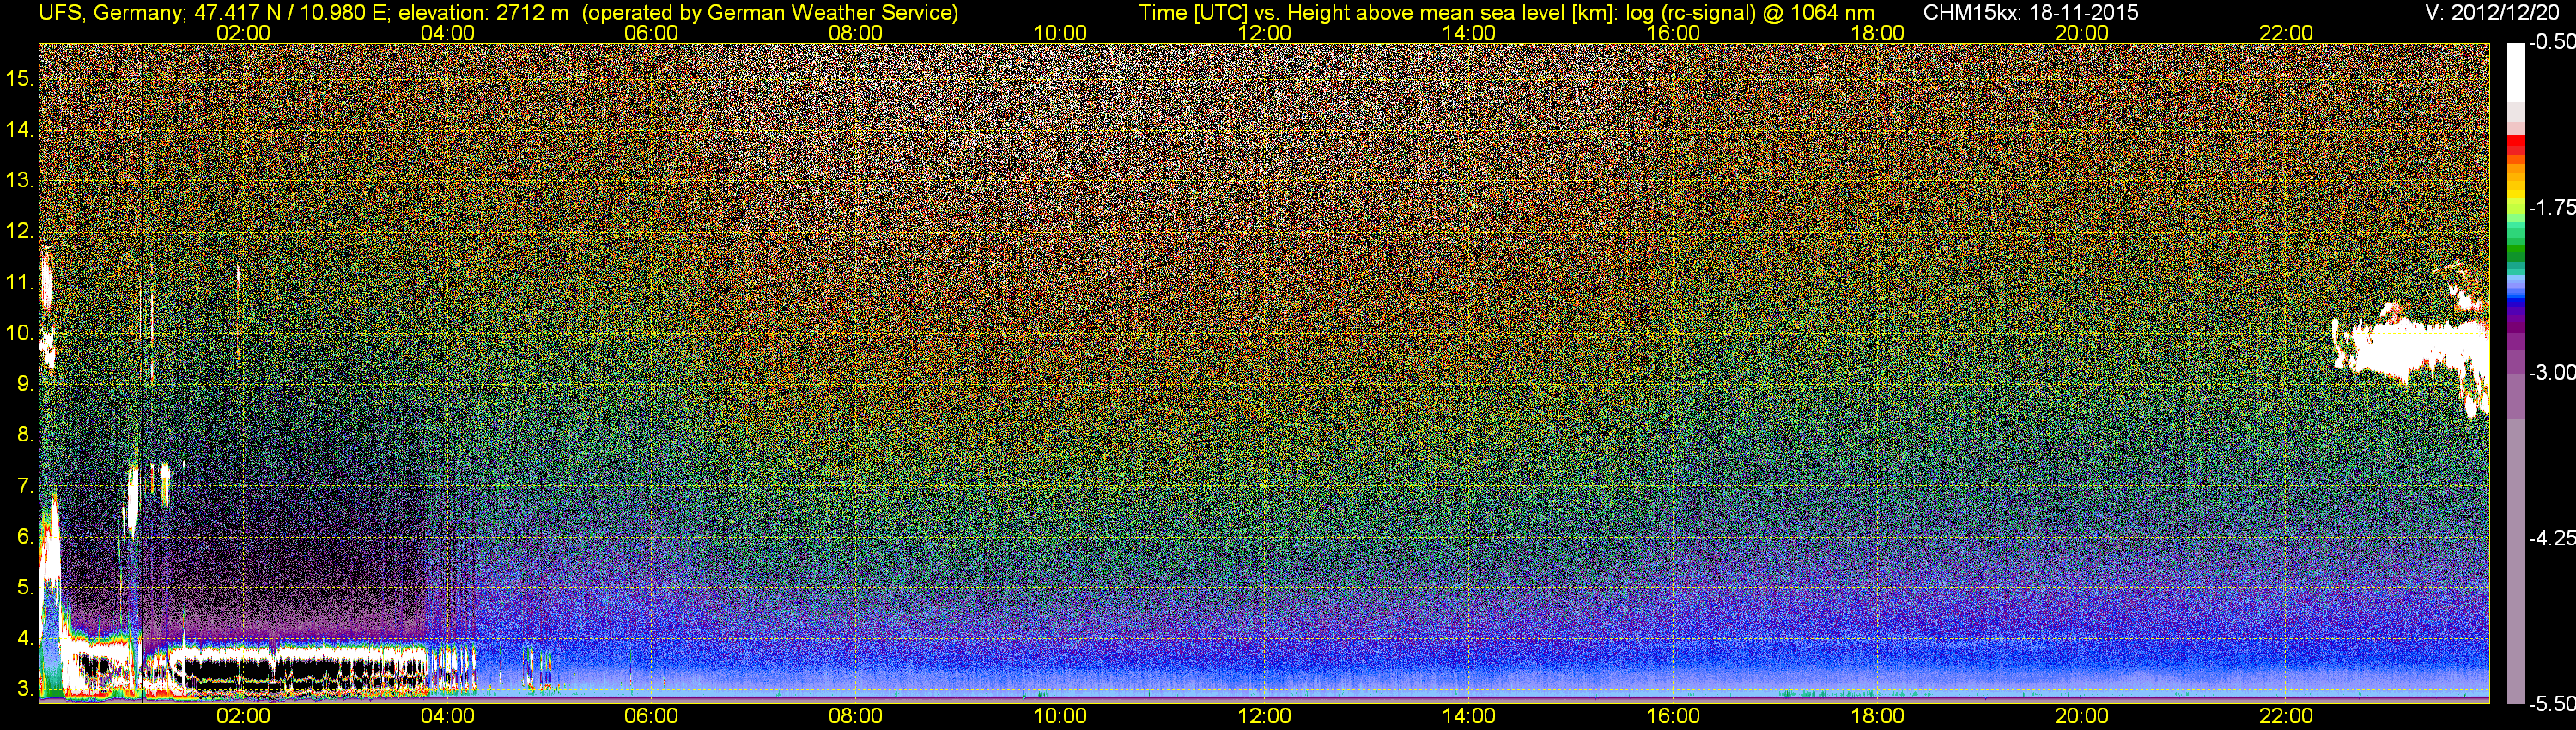Screen dimensions: 2576x730
Task: Click the 06:00 label on the bottom time axis
Action: tap(651, 716)
